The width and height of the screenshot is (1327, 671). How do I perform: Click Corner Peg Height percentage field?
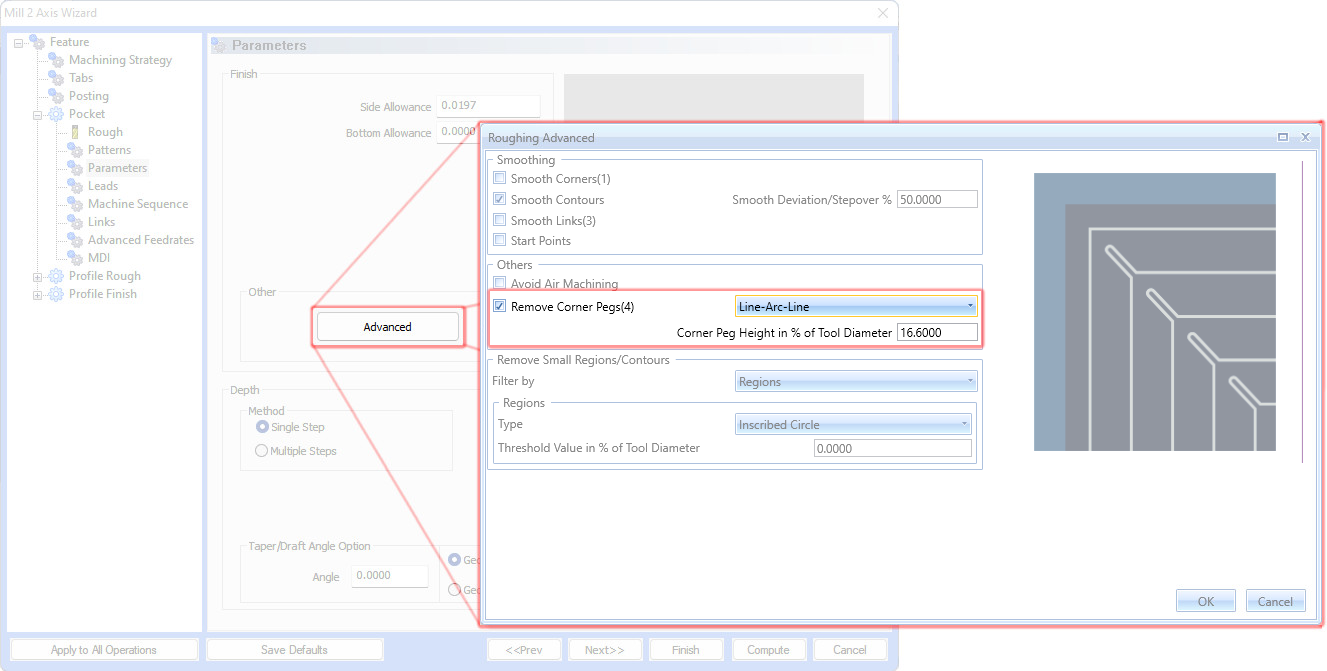point(937,332)
